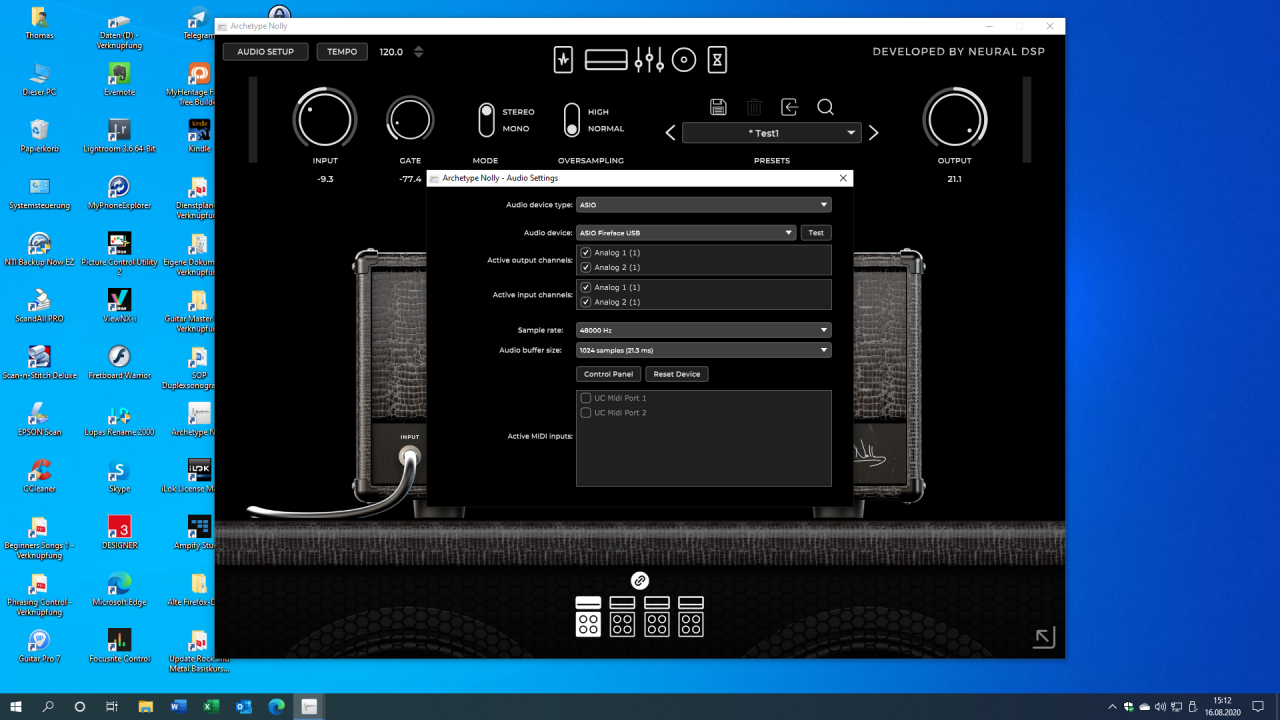Image resolution: width=1280 pixels, height=720 pixels.
Task: Open the amp head section icon
Action: [x=606, y=60]
